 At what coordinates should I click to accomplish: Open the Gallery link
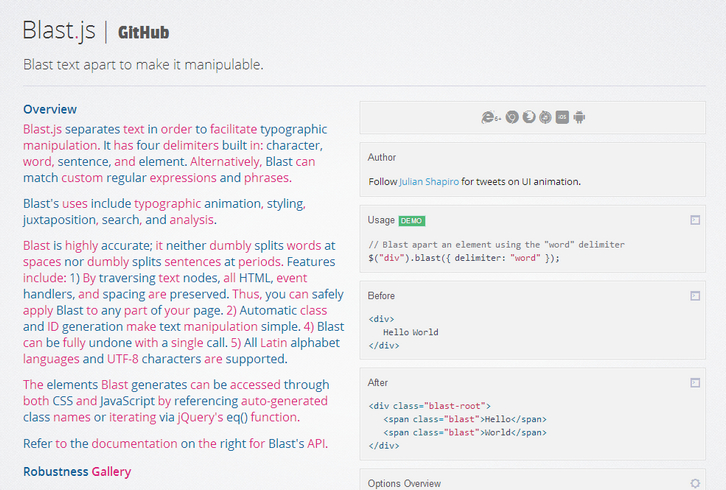(x=111, y=471)
